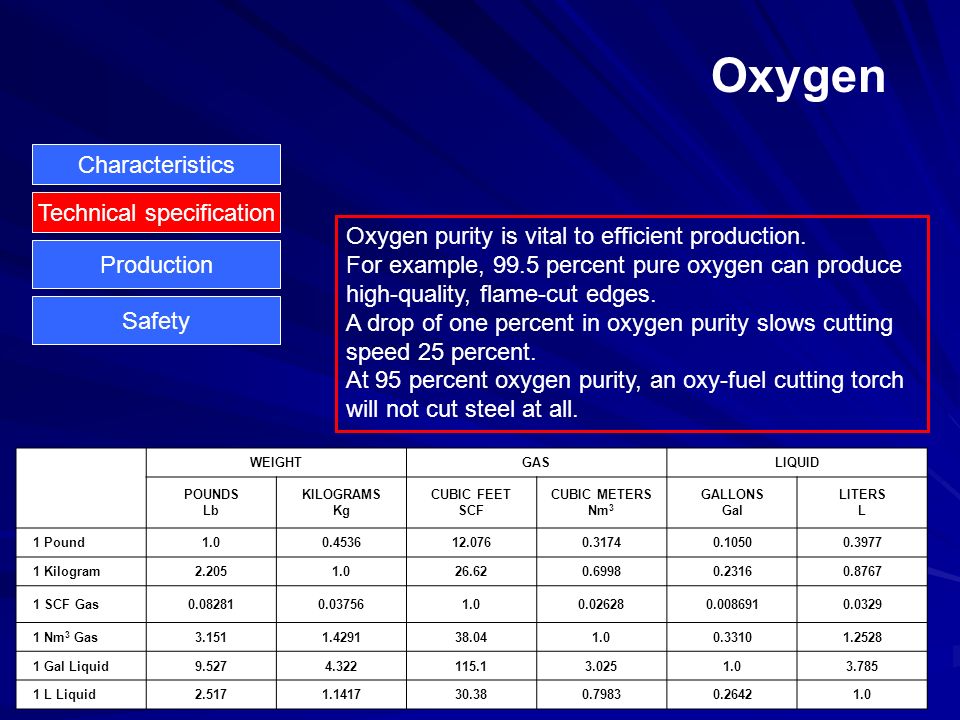The width and height of the screenshot is (960, 720).
Task: Open the Safety section button
Action: click(x=156, y=321)
